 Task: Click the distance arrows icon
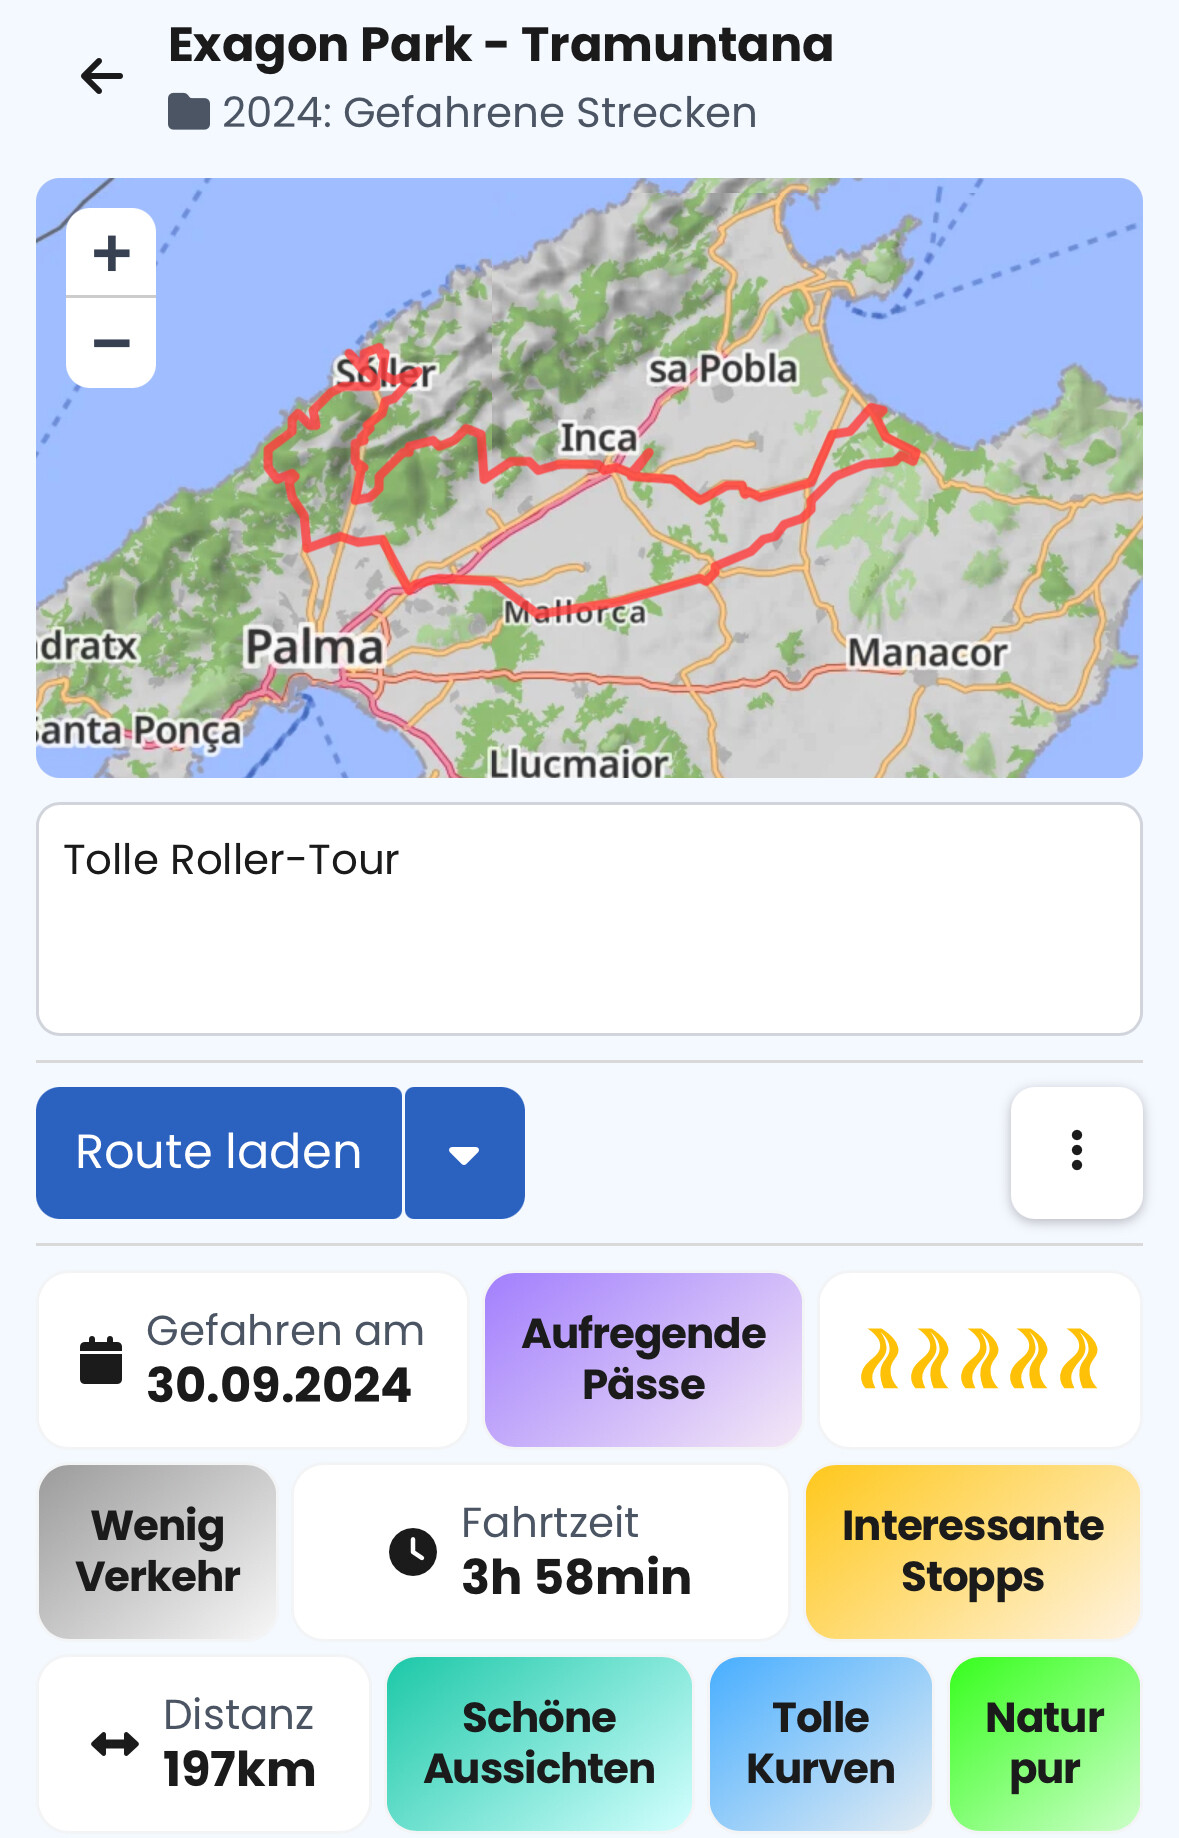[x=115, y=1744]
